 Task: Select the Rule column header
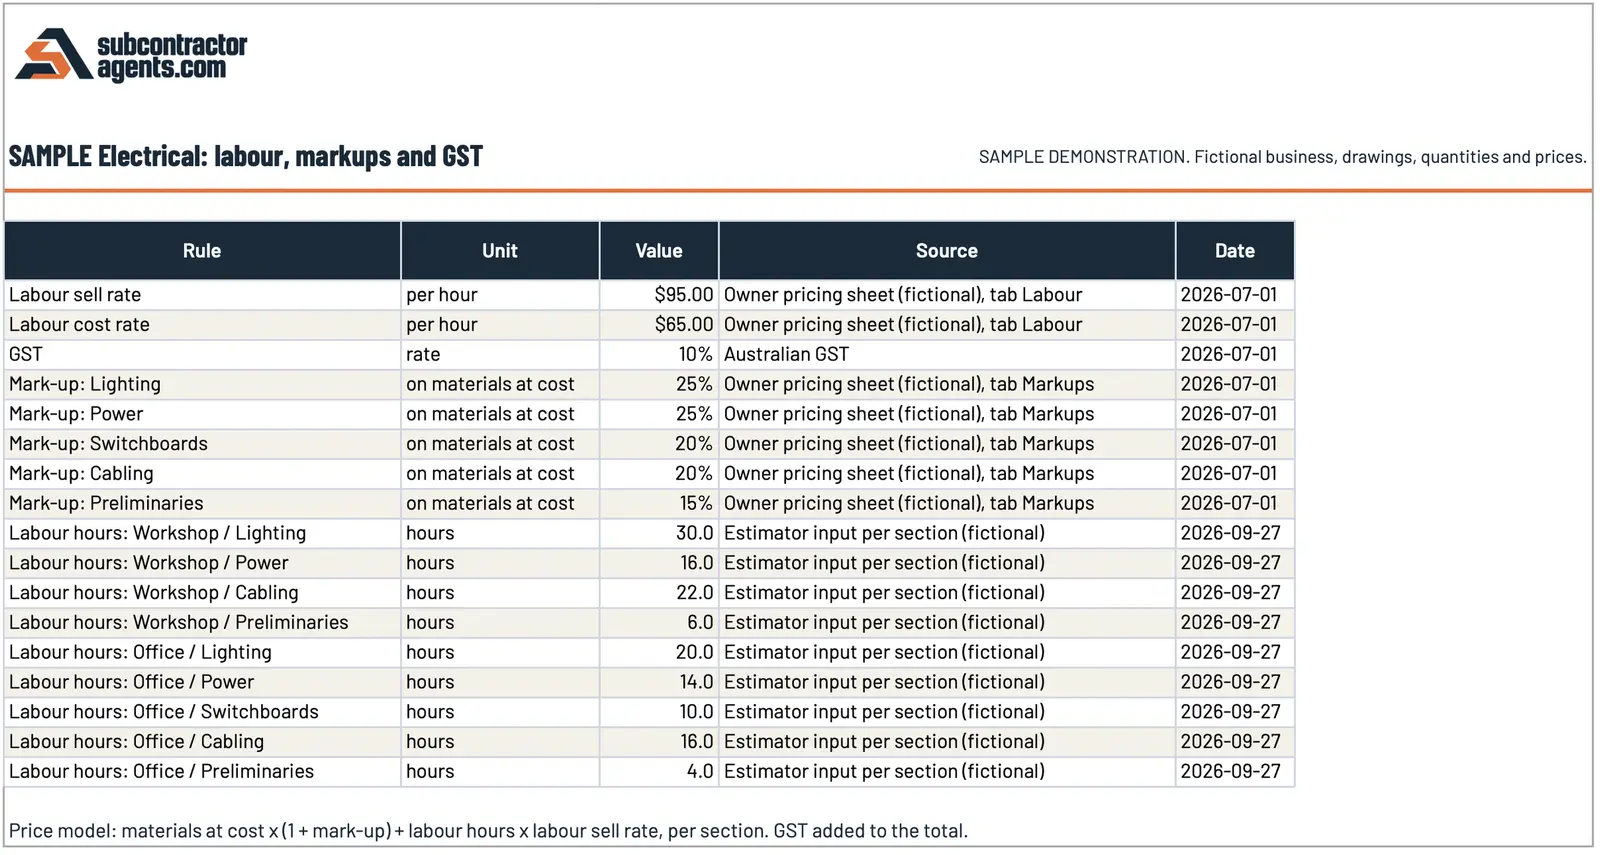(x=202, y=251)
